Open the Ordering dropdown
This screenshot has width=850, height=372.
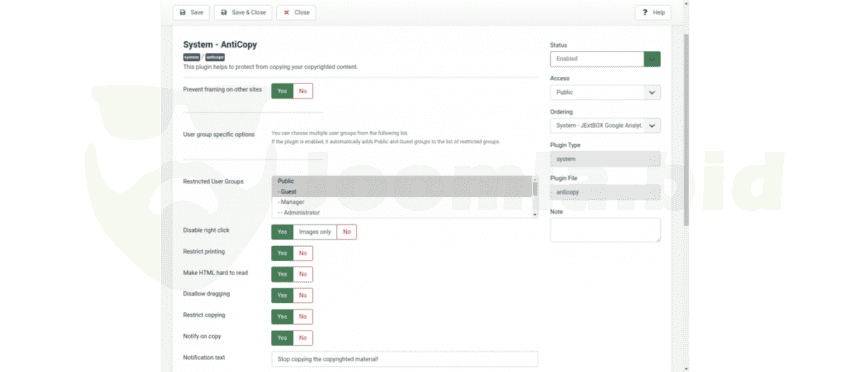point(605,126)
